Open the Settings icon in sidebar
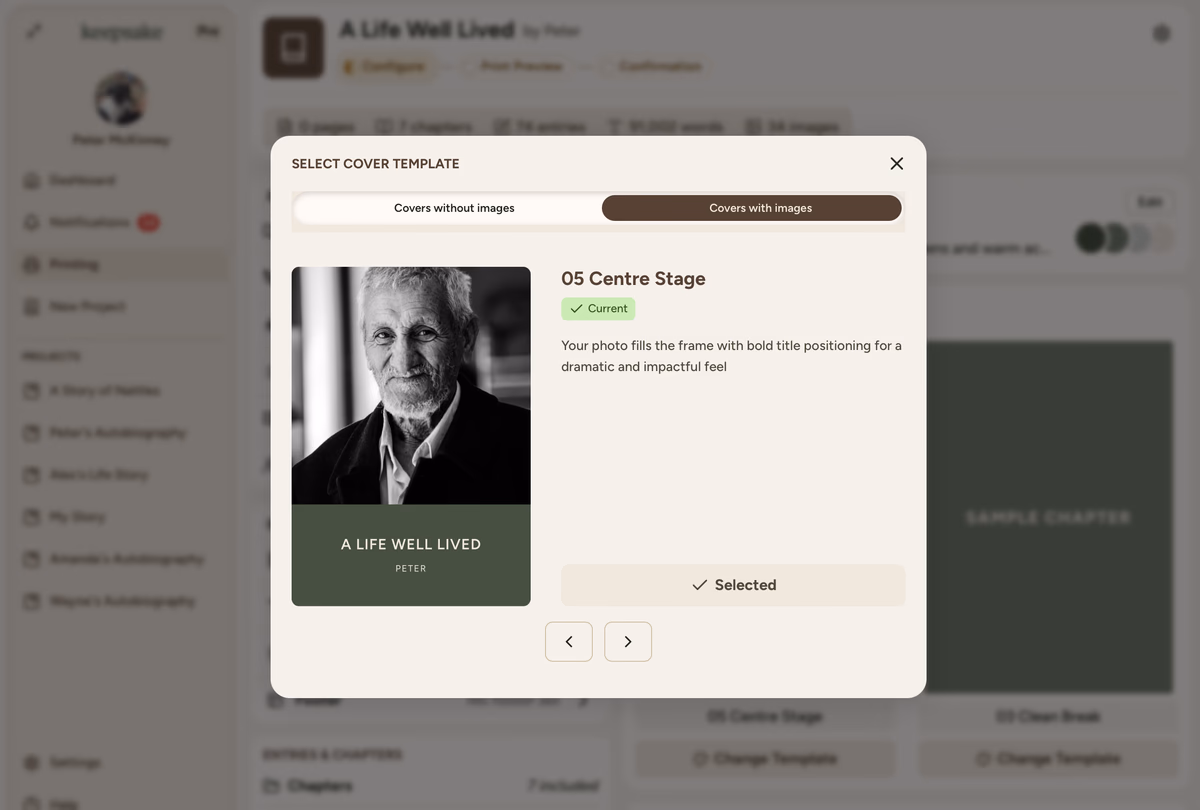 [32, 763]
